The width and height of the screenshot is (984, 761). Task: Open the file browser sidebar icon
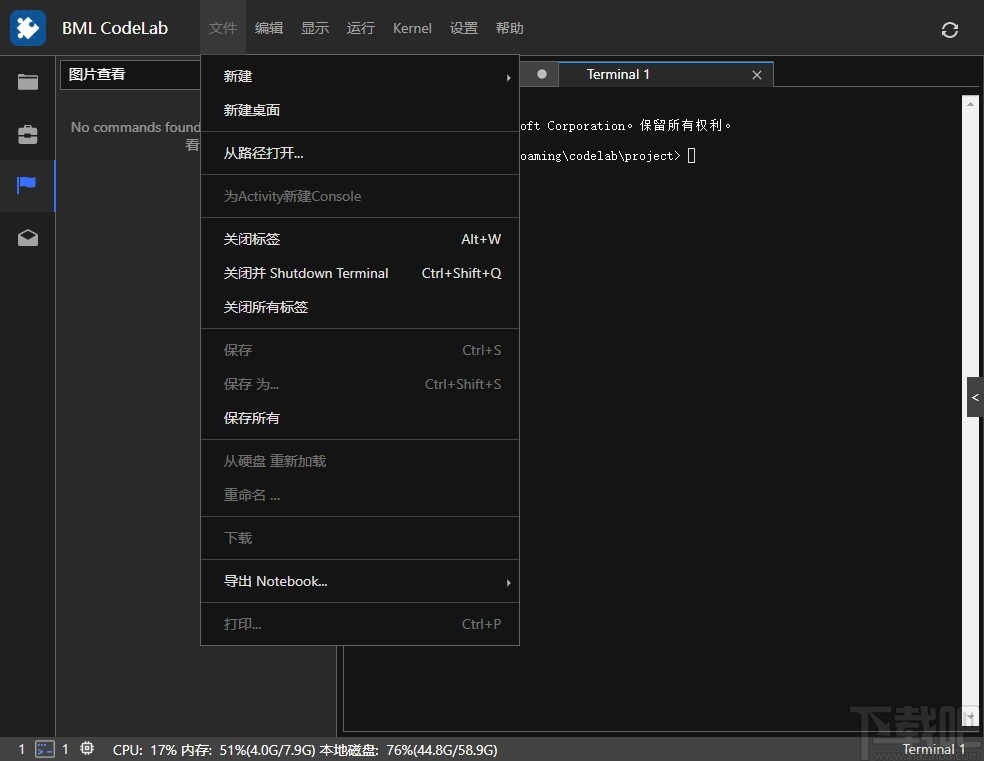(x=27, y=83)
